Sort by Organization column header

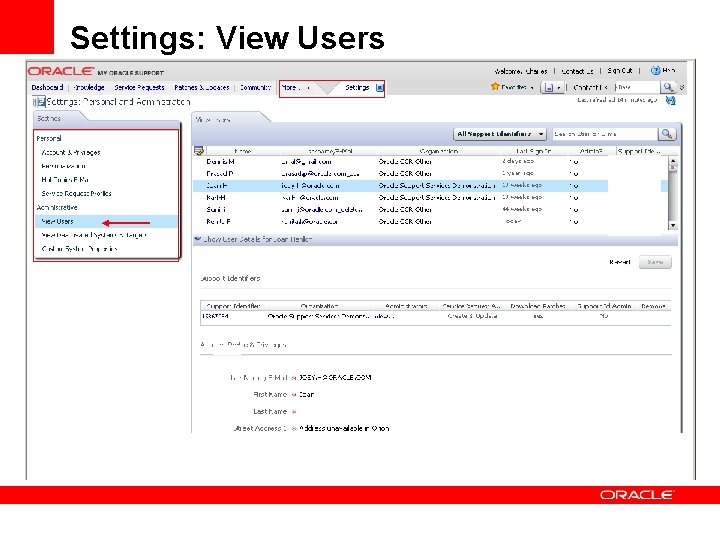click(439, 151)
